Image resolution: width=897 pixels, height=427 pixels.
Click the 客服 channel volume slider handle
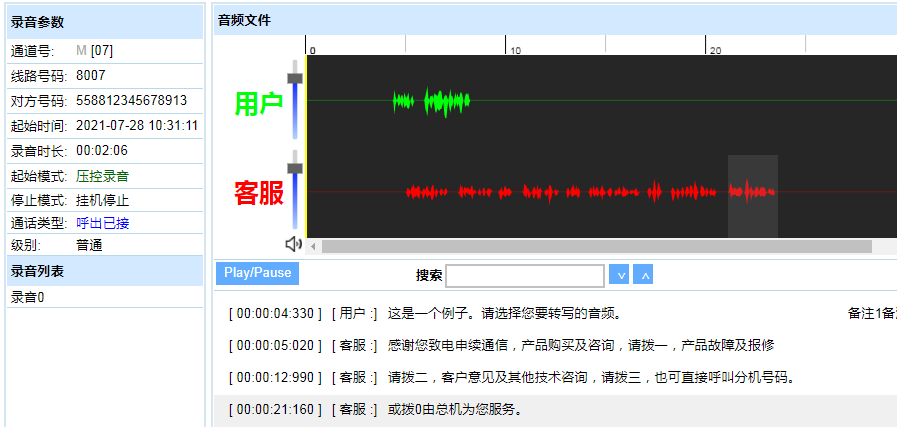pyautogui.click(x=295, y=168)
